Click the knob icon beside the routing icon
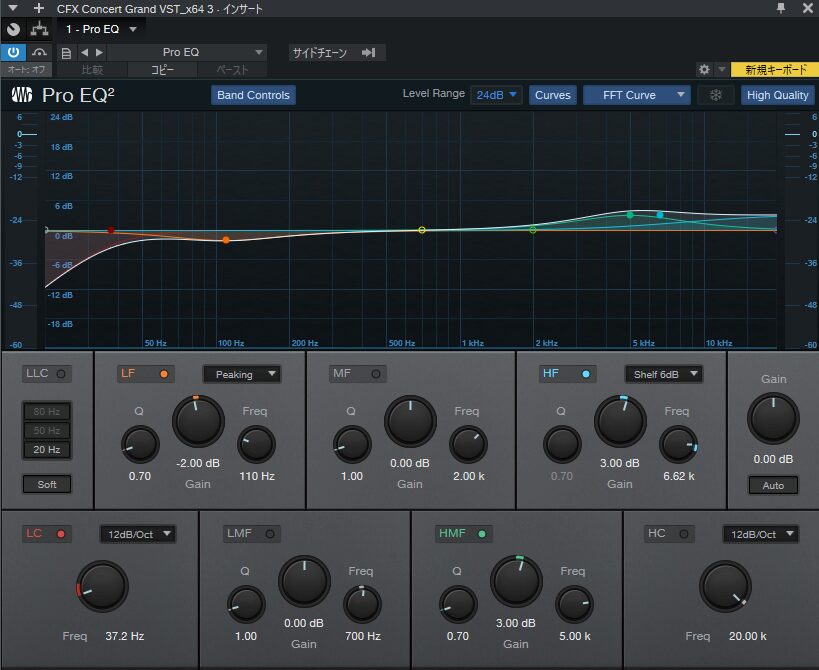819x670 pixels. (14, 29)
